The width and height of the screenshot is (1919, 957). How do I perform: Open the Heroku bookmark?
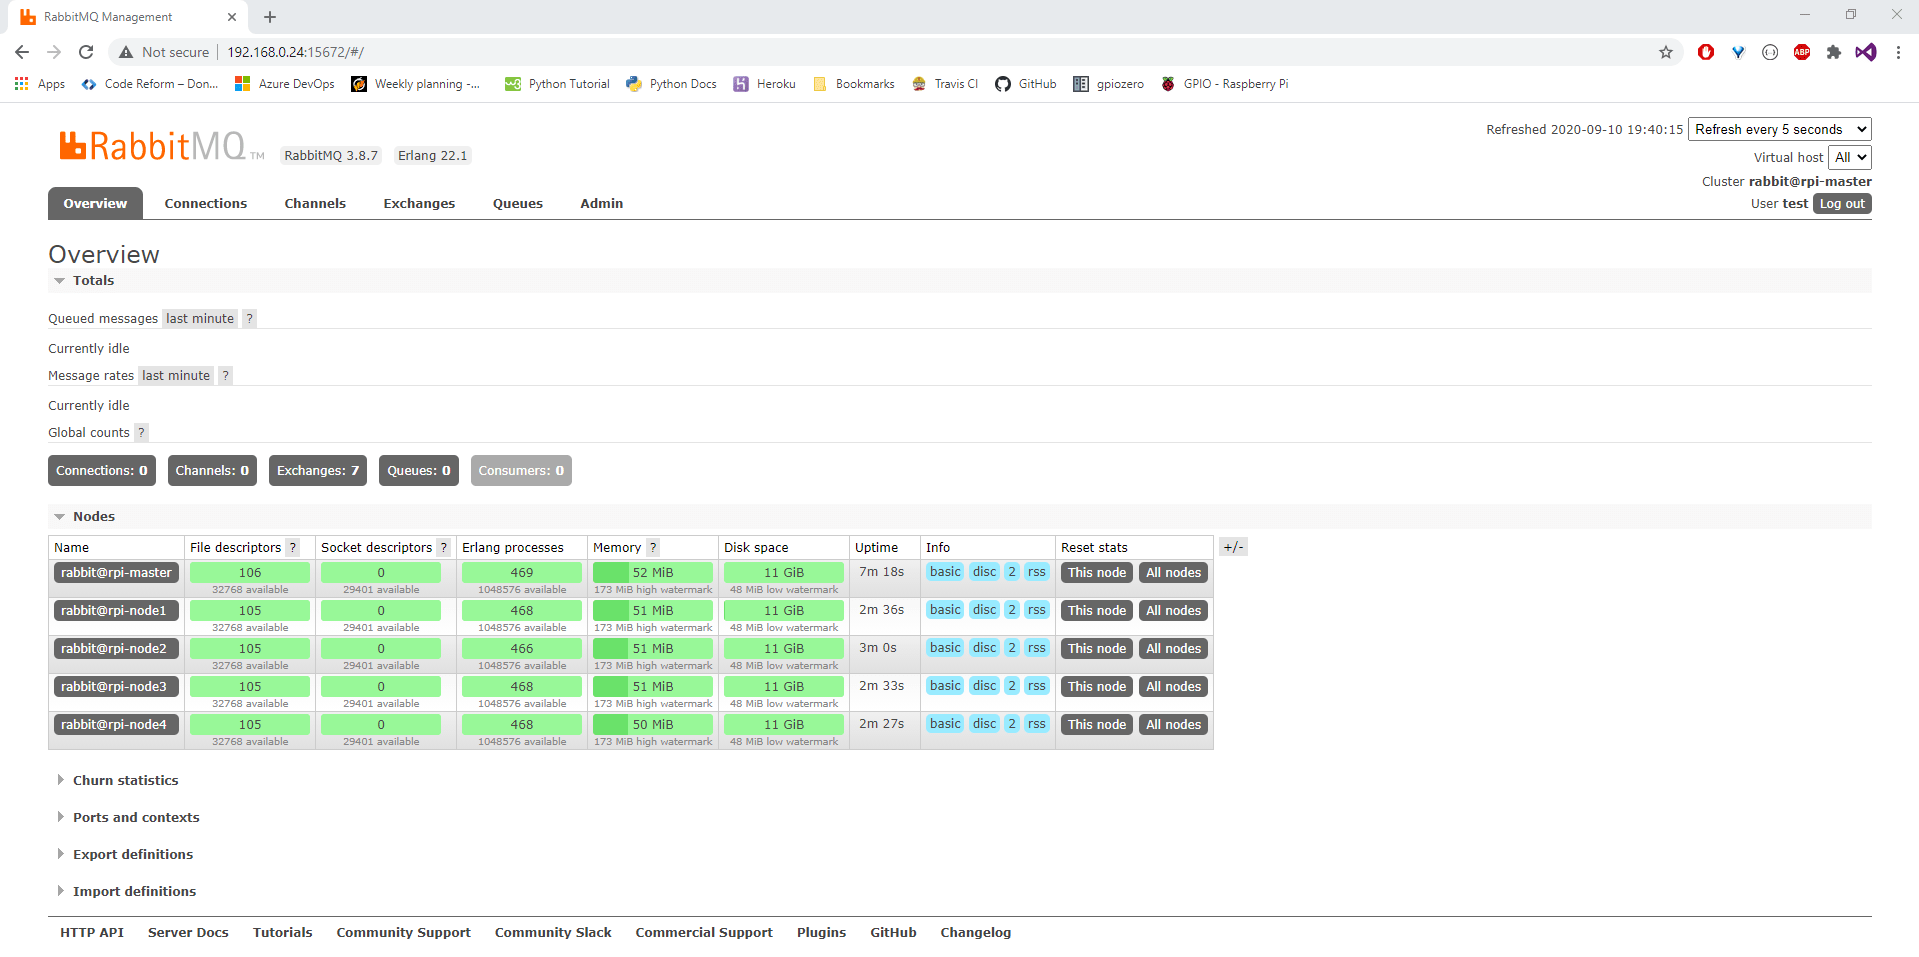765,84
